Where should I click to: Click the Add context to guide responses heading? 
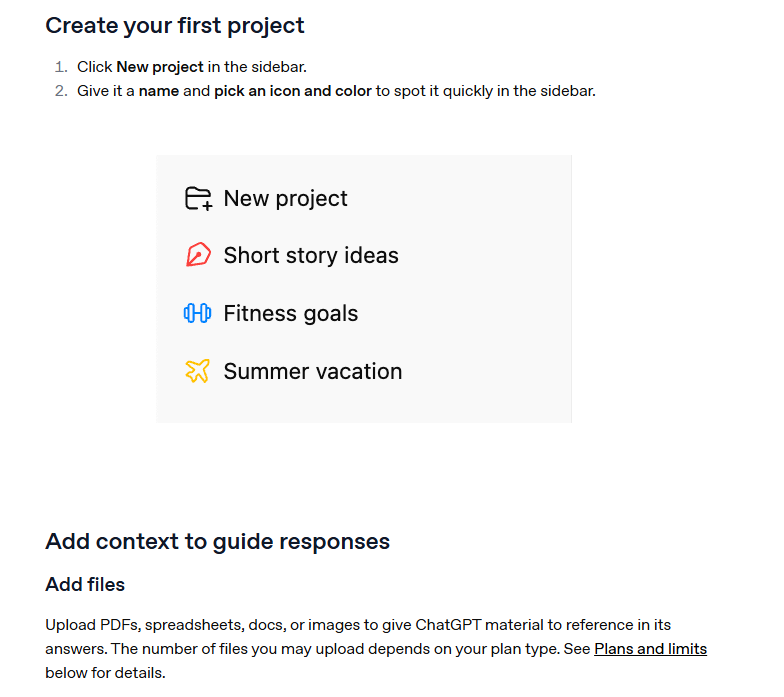(x=218, y=542)
